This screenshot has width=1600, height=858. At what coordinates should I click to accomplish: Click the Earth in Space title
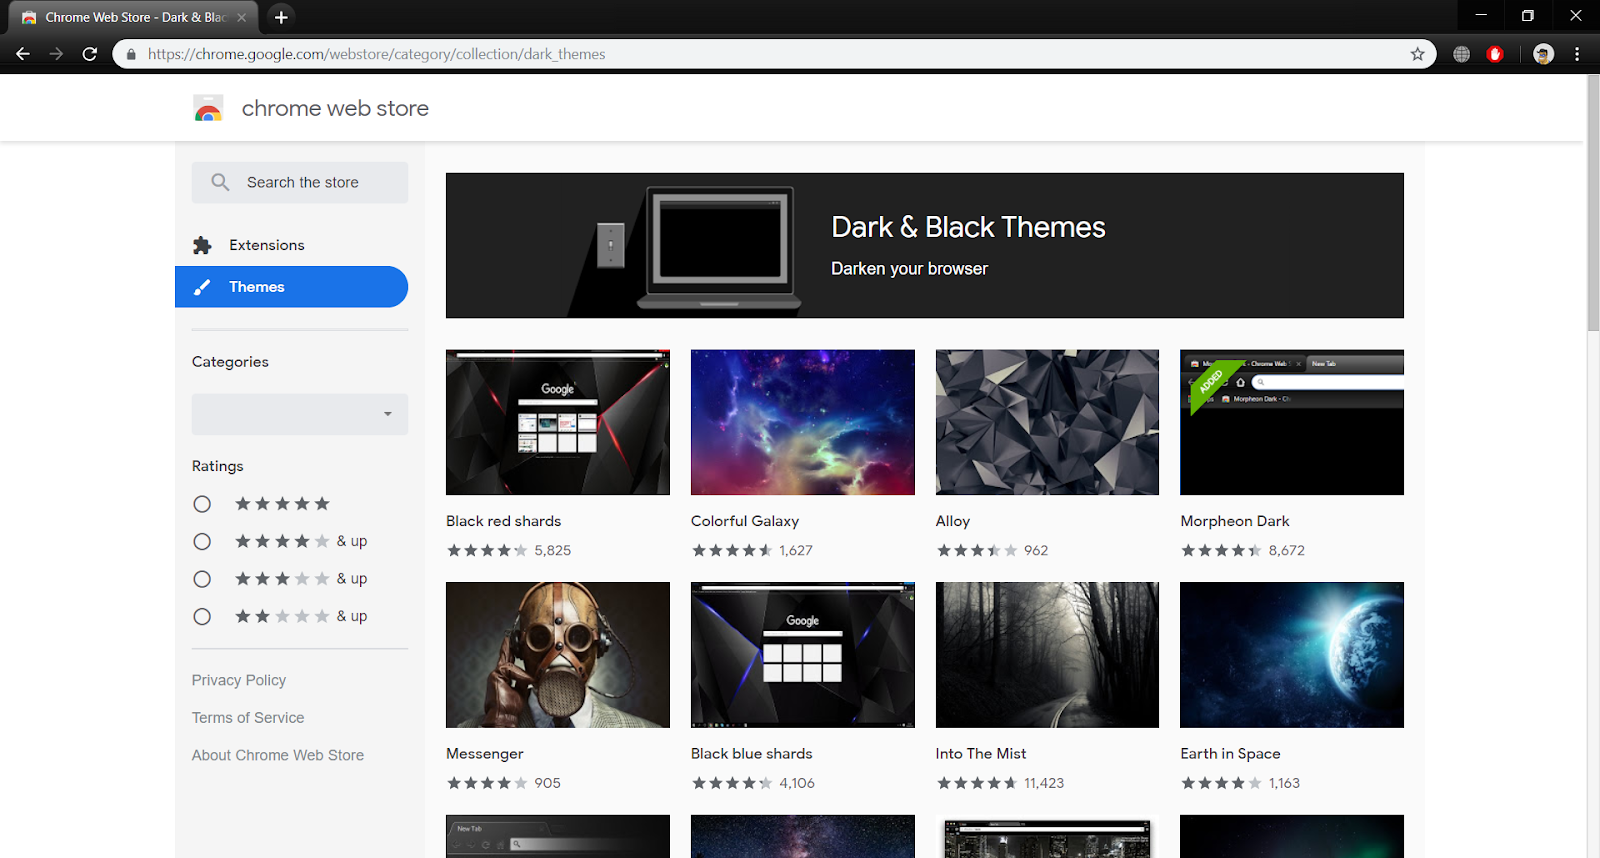[x=1230, y=754]
